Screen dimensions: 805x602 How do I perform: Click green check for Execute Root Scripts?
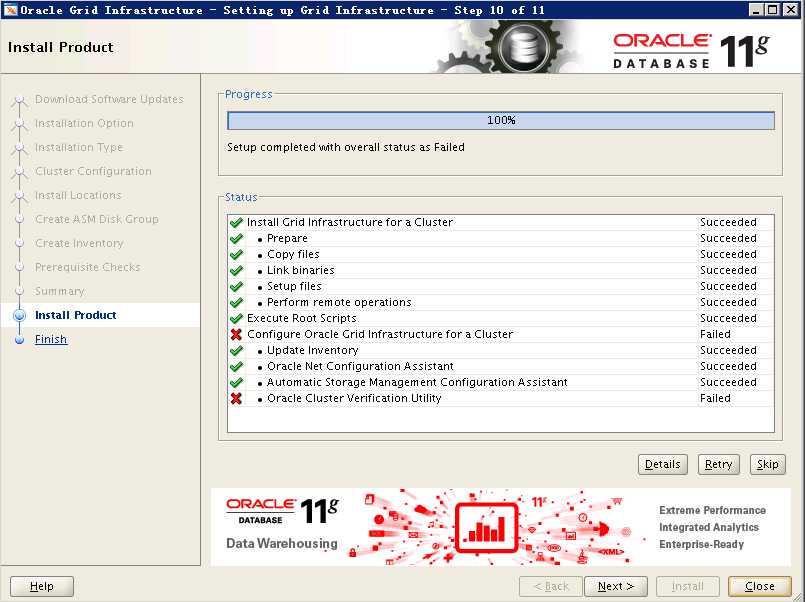[x=236, y=318]
